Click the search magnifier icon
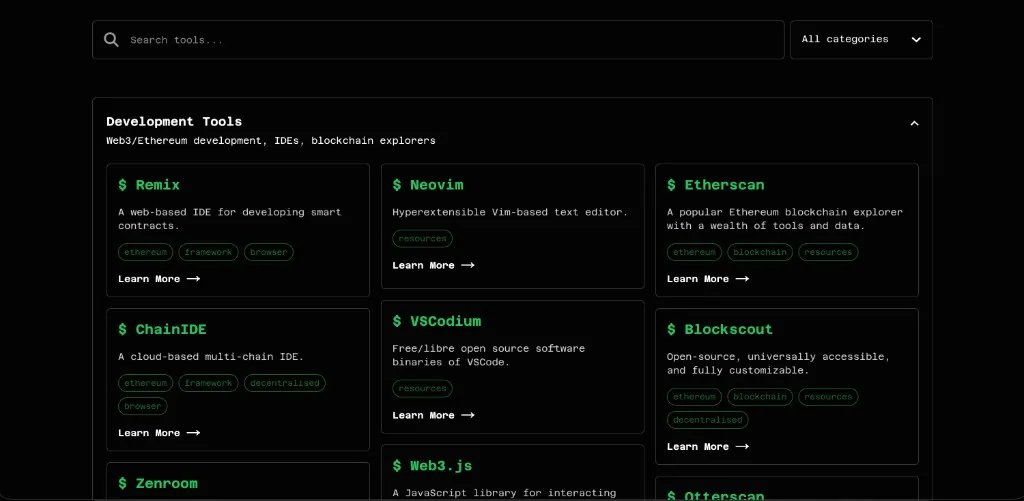Viewport: 1024px width, 501px height. click(x=111, y=40)
